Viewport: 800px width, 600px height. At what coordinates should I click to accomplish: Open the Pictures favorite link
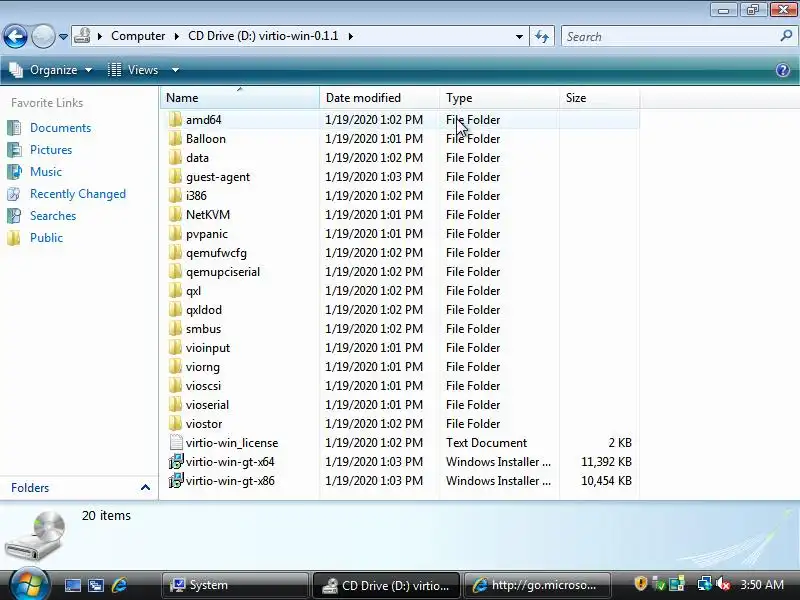(x=51, y=149)
